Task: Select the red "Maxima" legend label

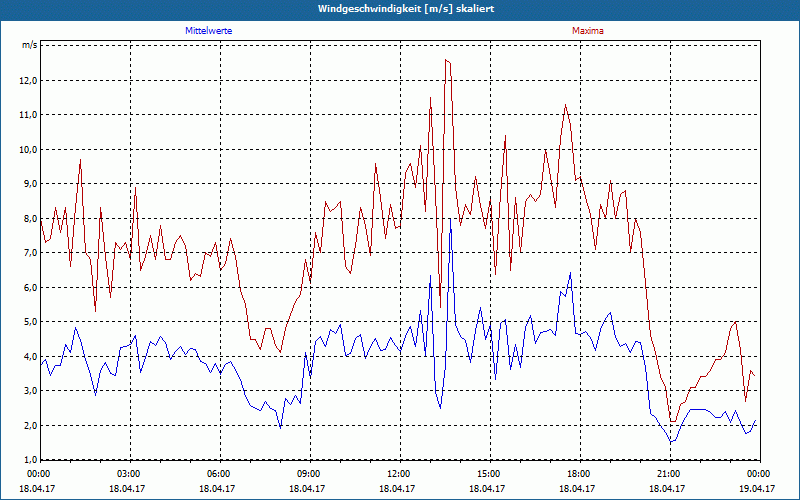Action: (588, 31)
